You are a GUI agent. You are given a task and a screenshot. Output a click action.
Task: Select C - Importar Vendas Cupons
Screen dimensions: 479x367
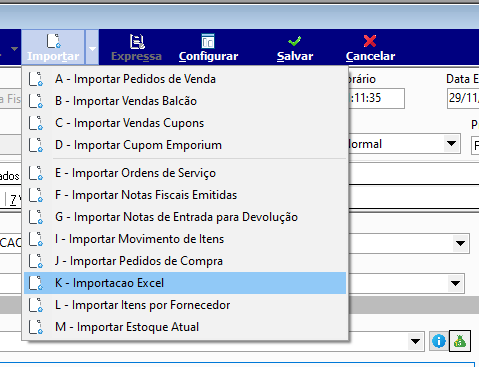(x=185, y=123)
